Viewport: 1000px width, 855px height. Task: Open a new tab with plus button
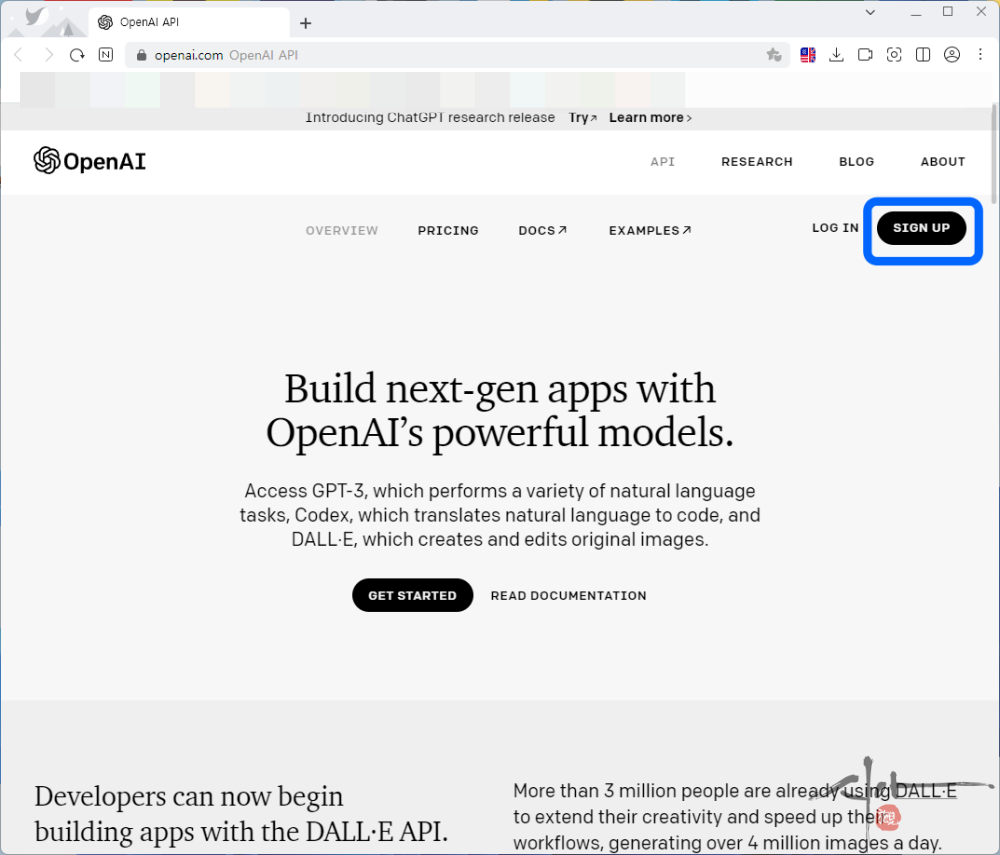point(305,23)
